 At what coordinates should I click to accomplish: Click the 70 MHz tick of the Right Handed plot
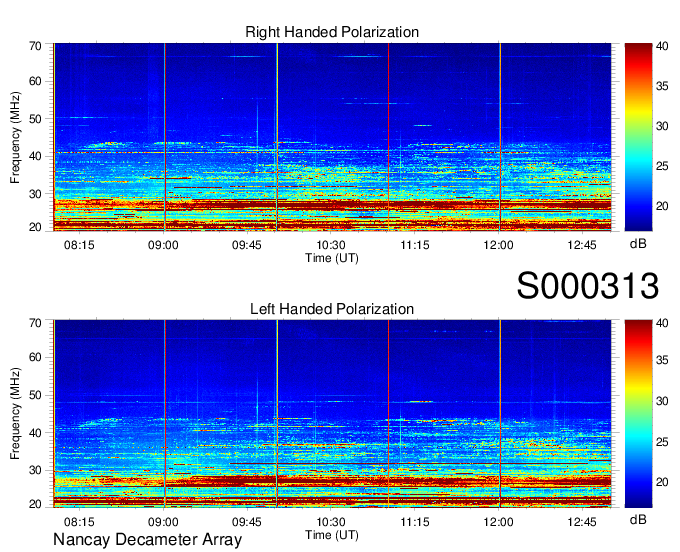[x=35, y=46]
